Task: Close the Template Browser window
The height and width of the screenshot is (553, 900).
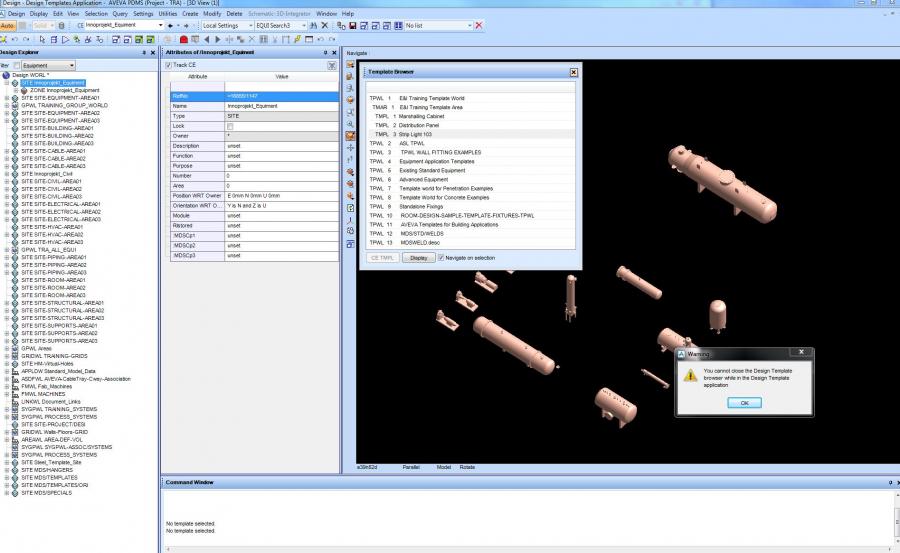Action: click(x=573, y=72)
